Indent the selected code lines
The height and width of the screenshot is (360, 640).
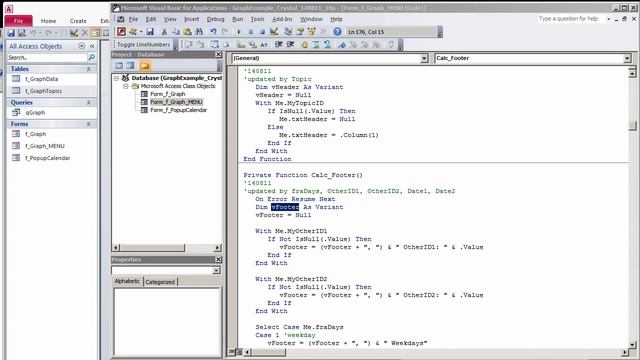point(279,44)
